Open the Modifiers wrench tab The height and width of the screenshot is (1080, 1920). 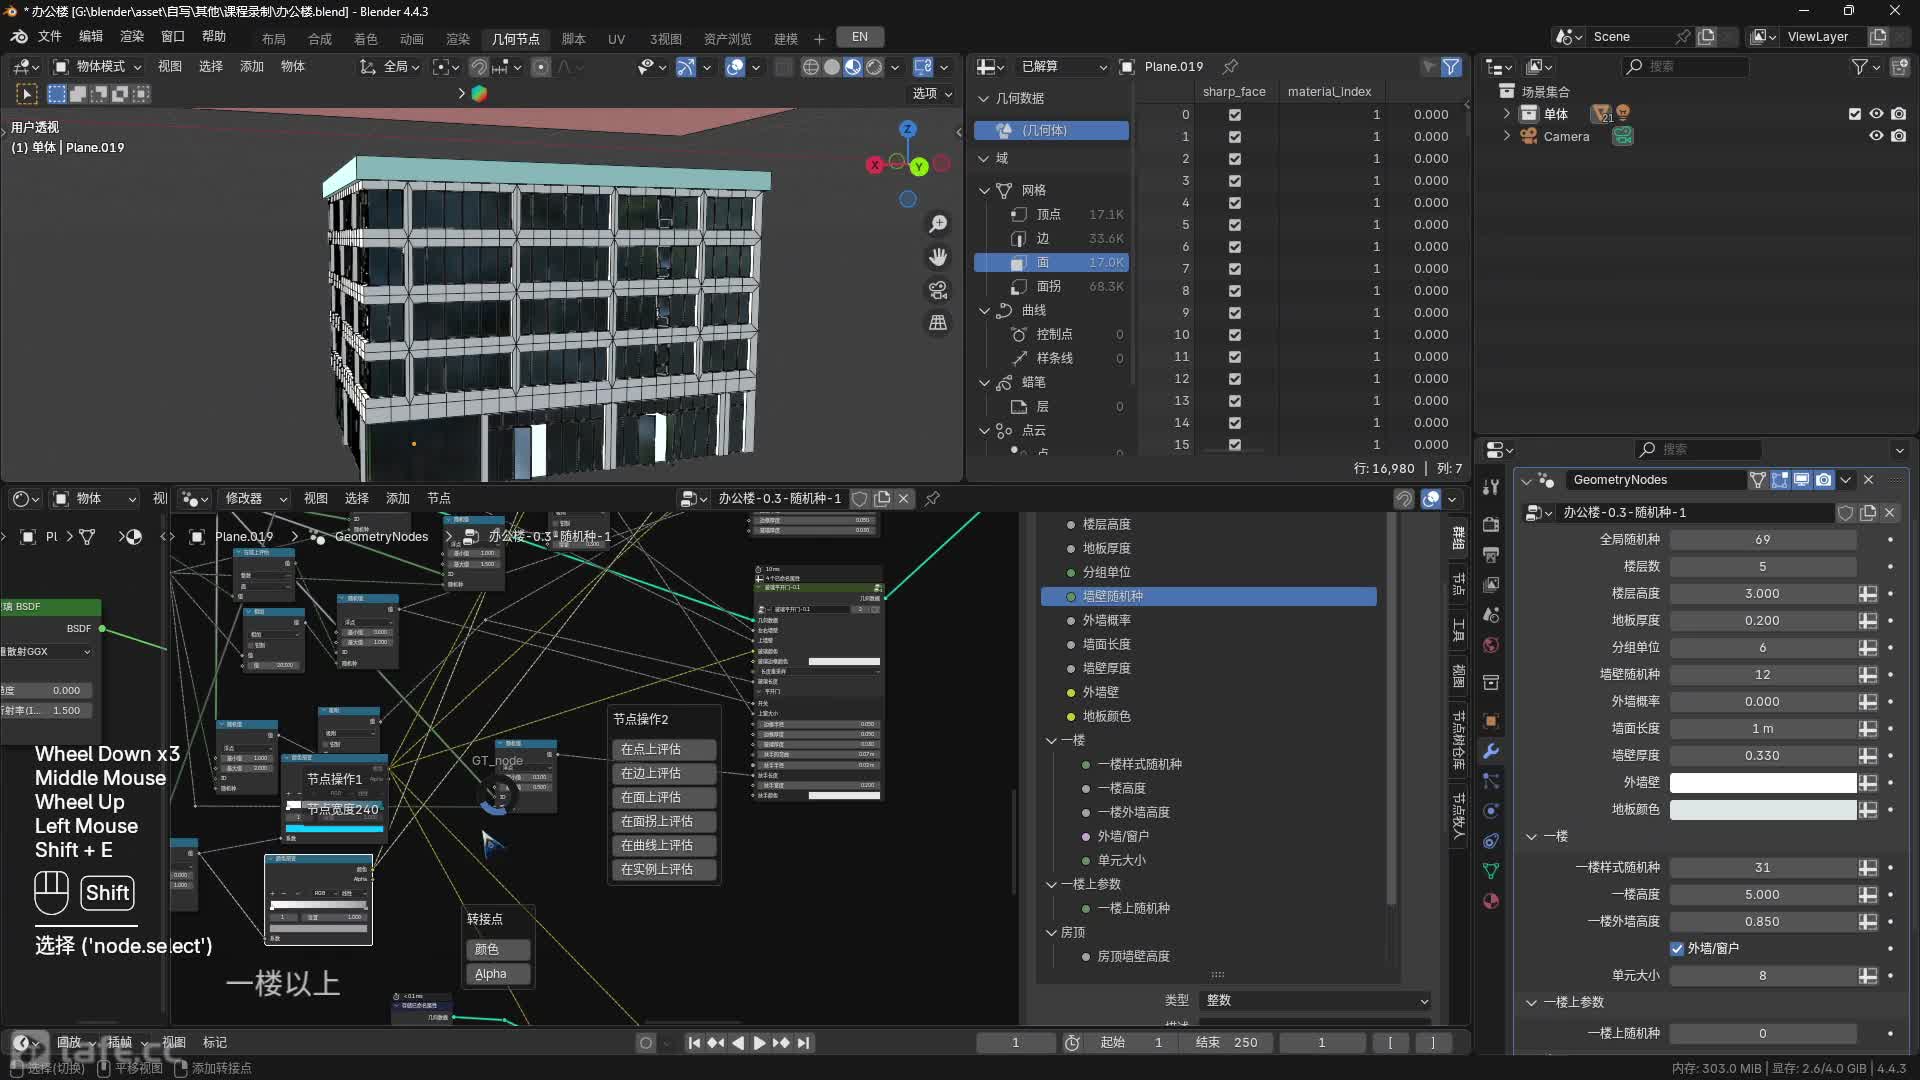click(x=1491, y=751)
